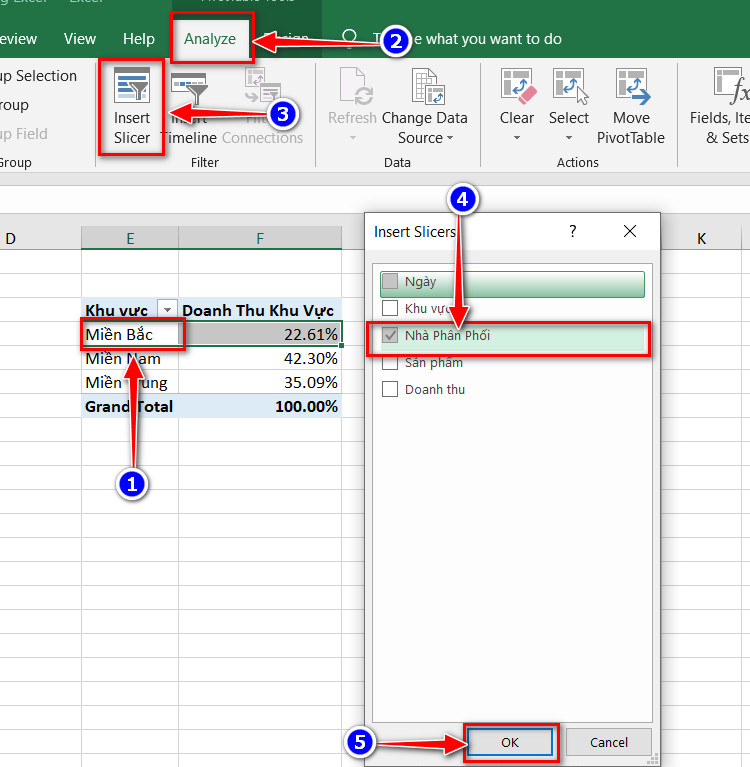750x767 pixels.
Task: Select the Miền Nam cell
Action: tap(130, 358)
